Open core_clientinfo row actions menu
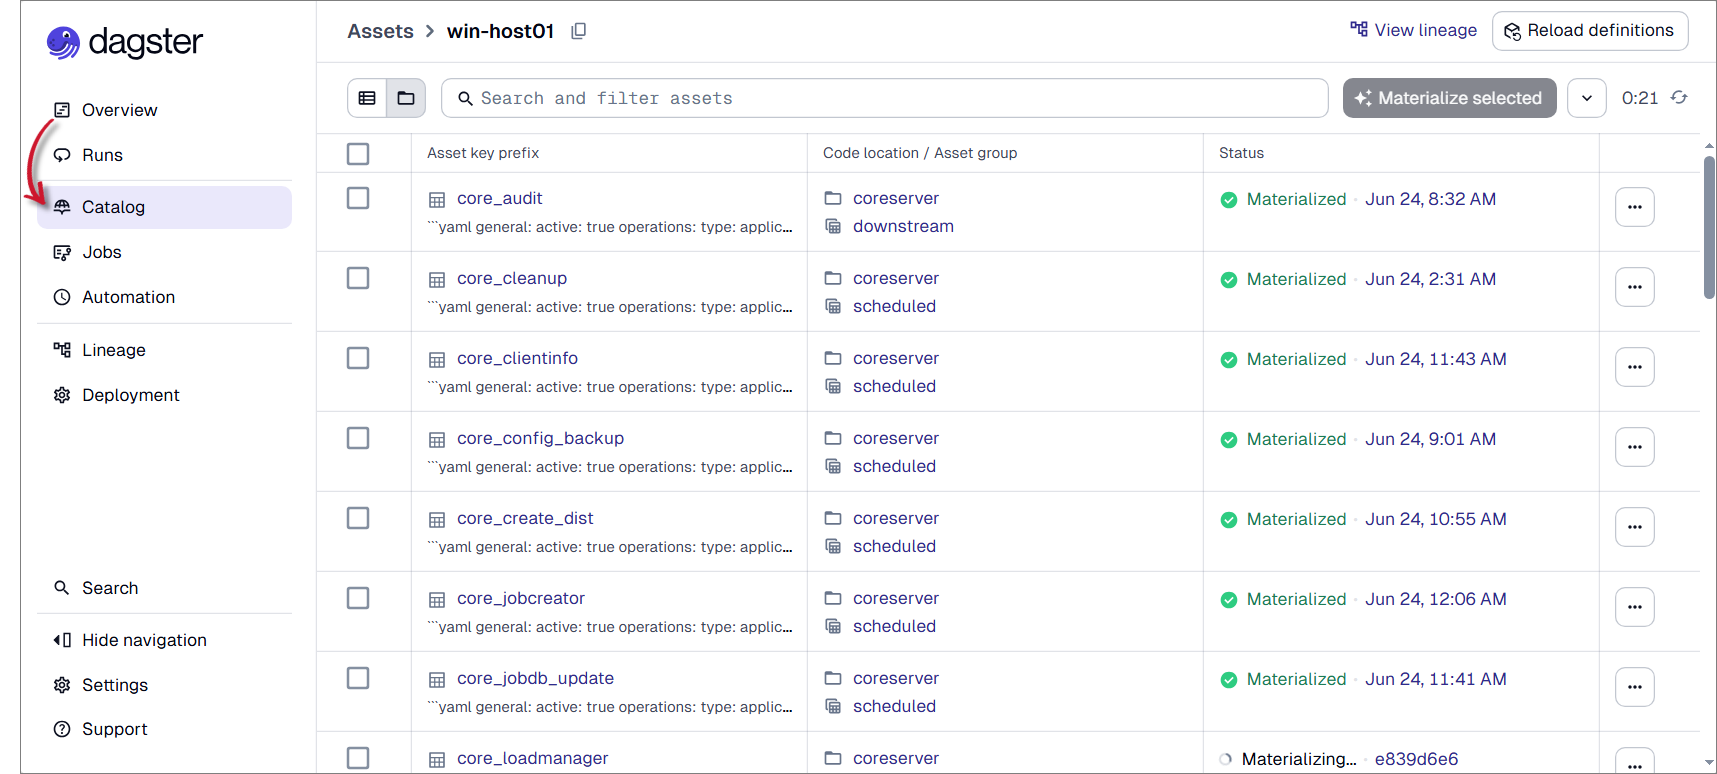The image size is (1717, 774). [1635, 367]
